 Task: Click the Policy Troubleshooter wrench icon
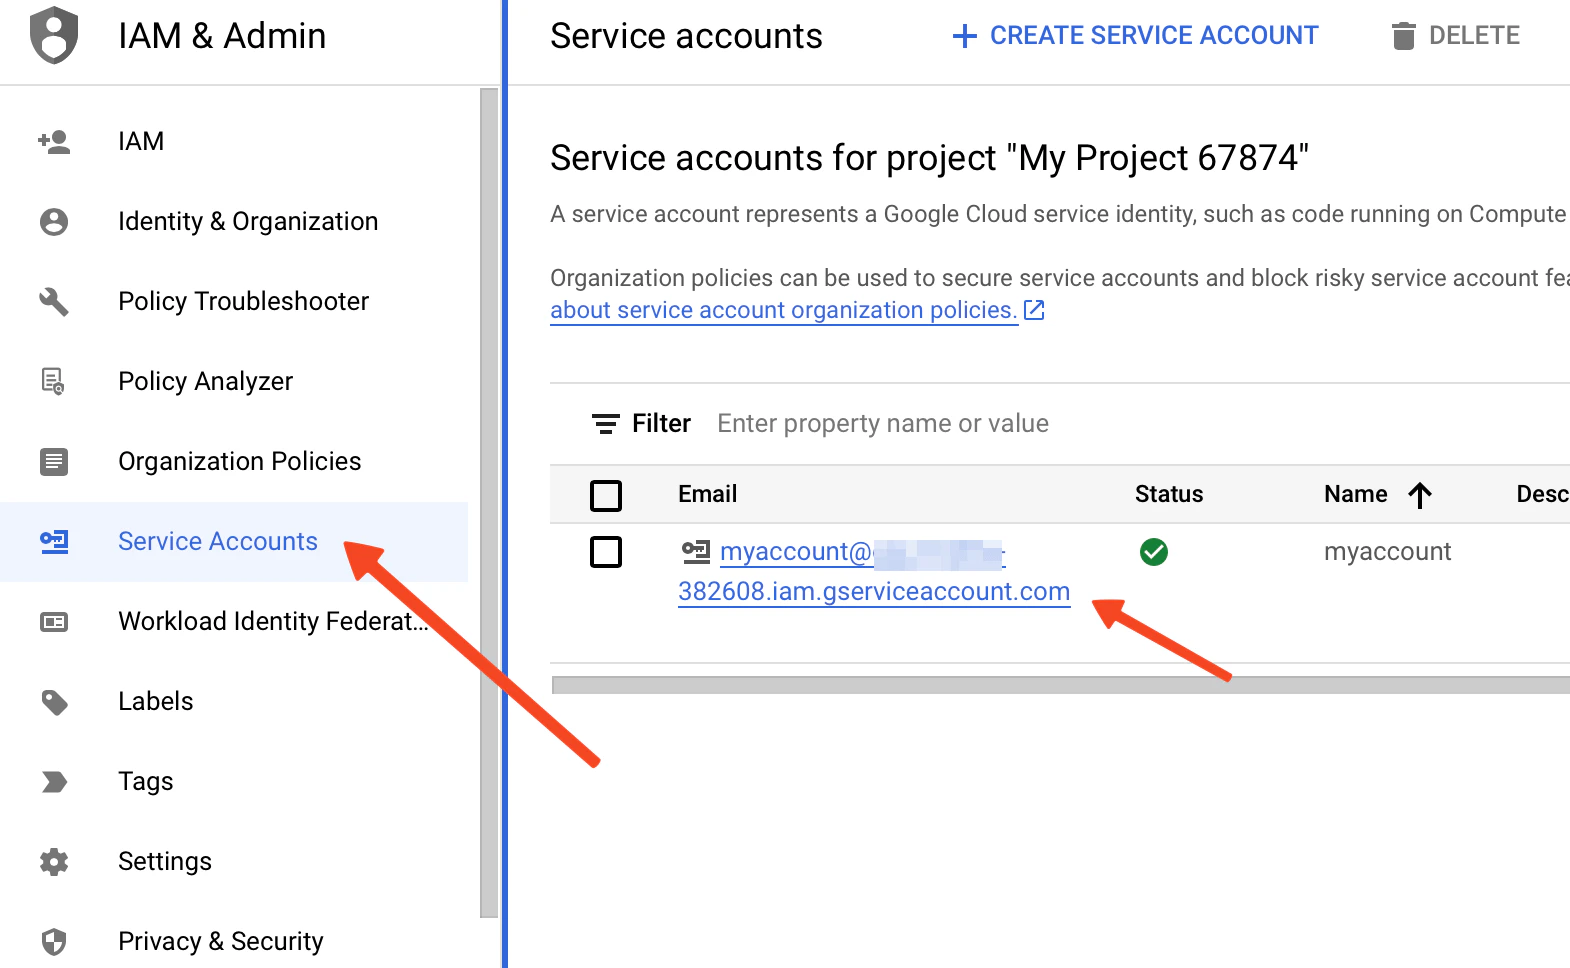[54, 301]
